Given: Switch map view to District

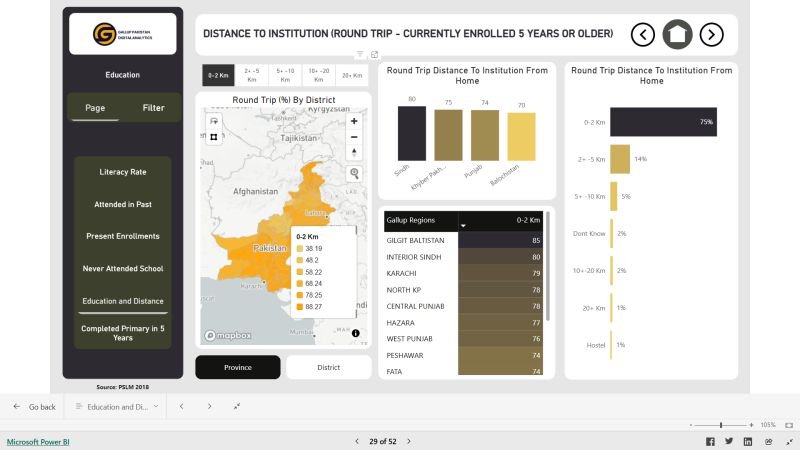Looking at the screenshot, I should [x=329, y=367].
